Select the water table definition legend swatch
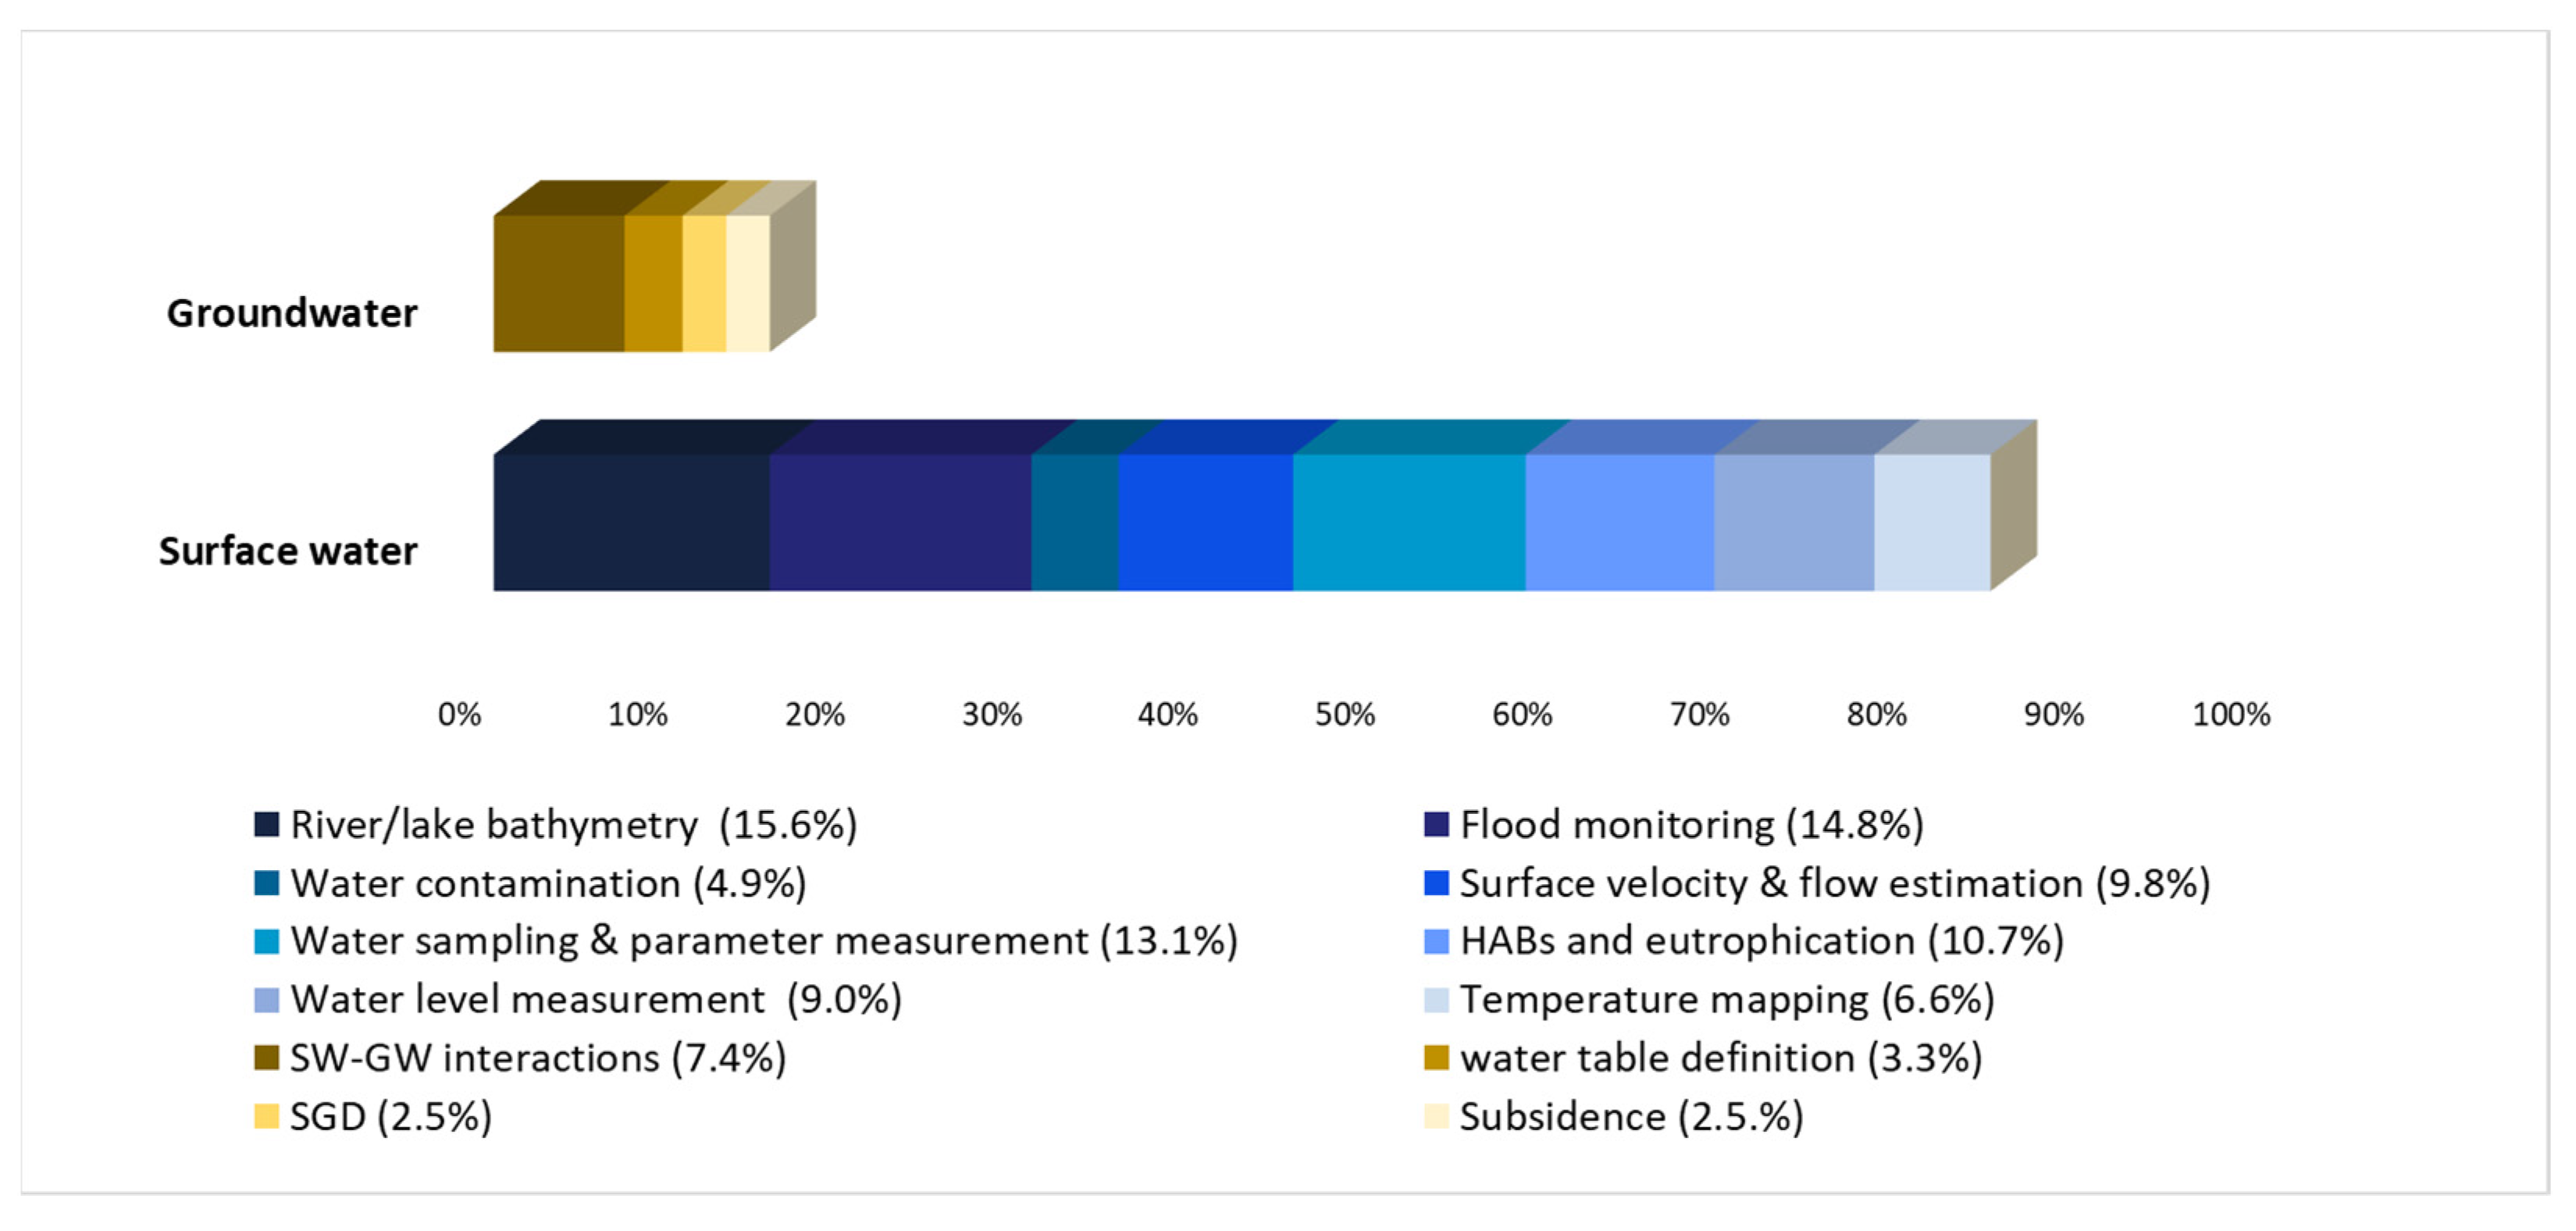2576x1231 pixels. 1436,1058
